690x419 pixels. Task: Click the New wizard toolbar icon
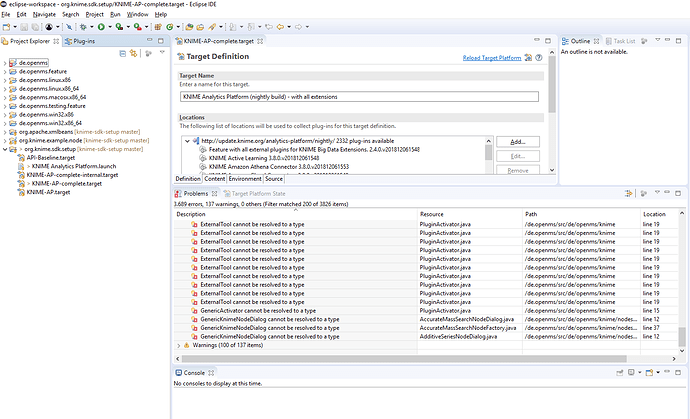coord(7,27)
